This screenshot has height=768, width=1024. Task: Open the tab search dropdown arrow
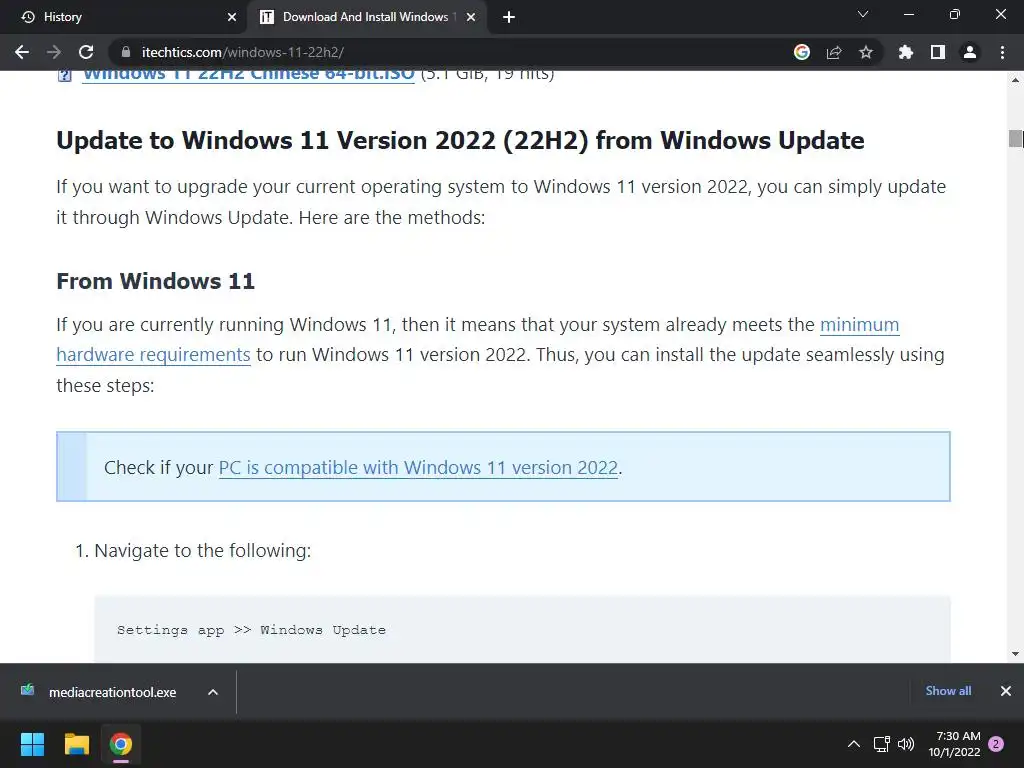point(863,14)
